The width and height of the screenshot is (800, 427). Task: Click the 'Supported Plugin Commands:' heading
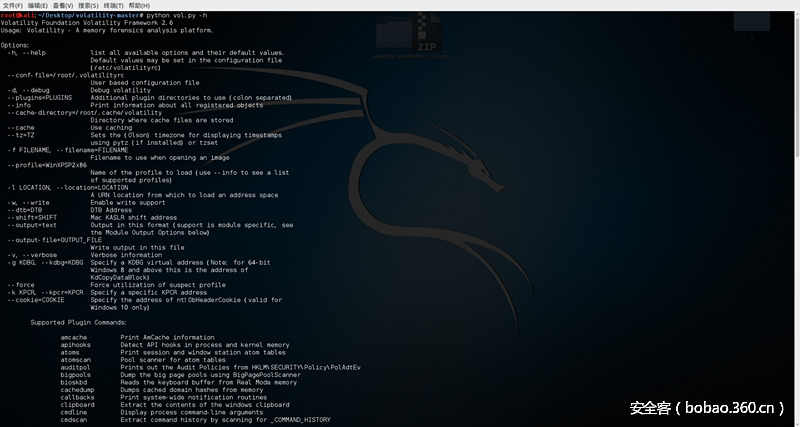tap(78, 323)
